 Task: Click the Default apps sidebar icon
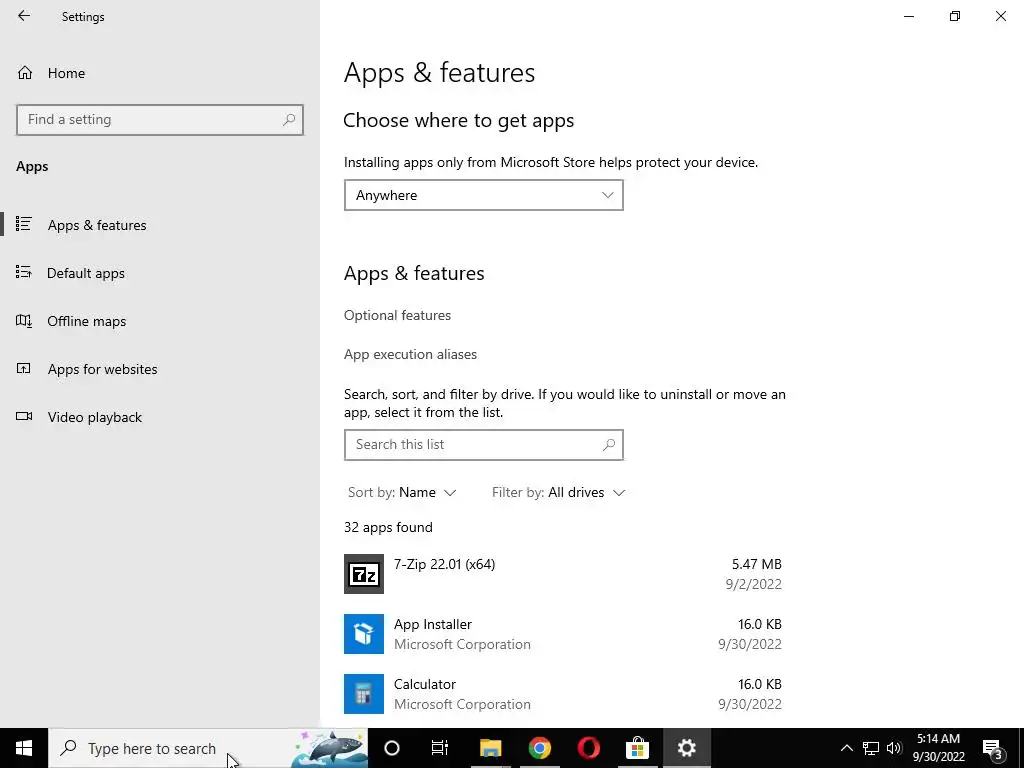(24, 272)
